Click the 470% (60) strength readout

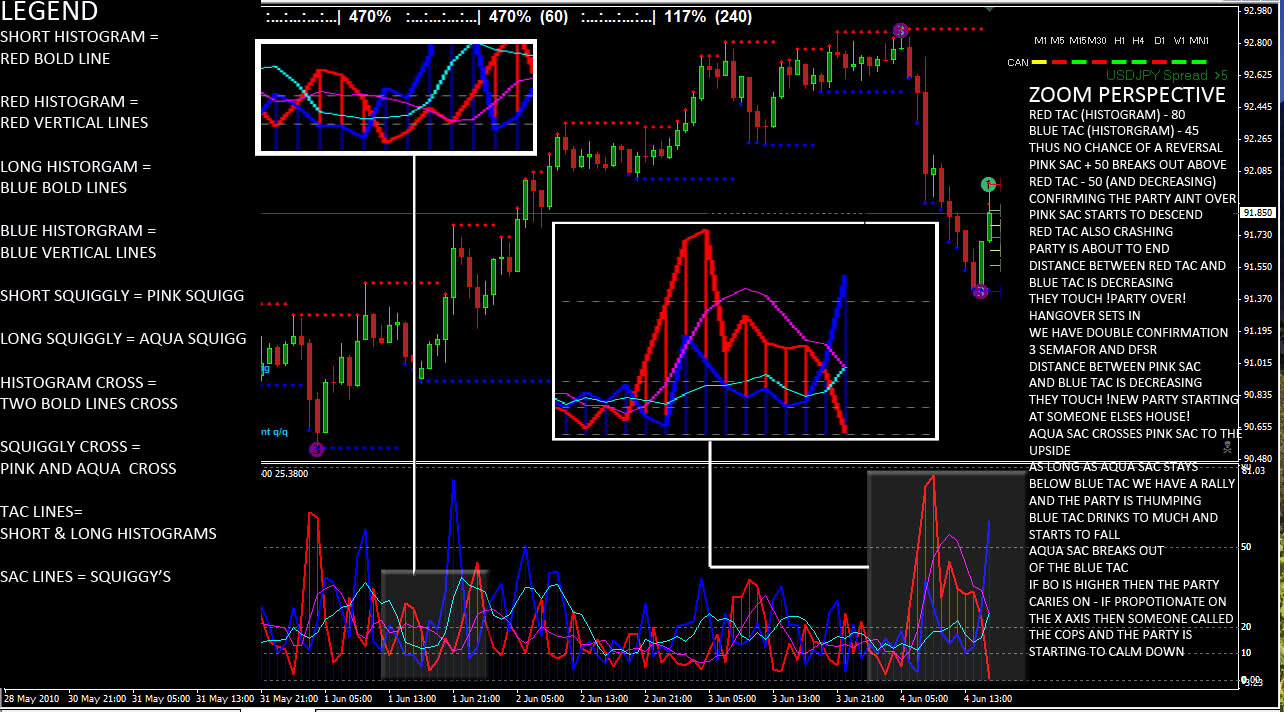[528, 16]
